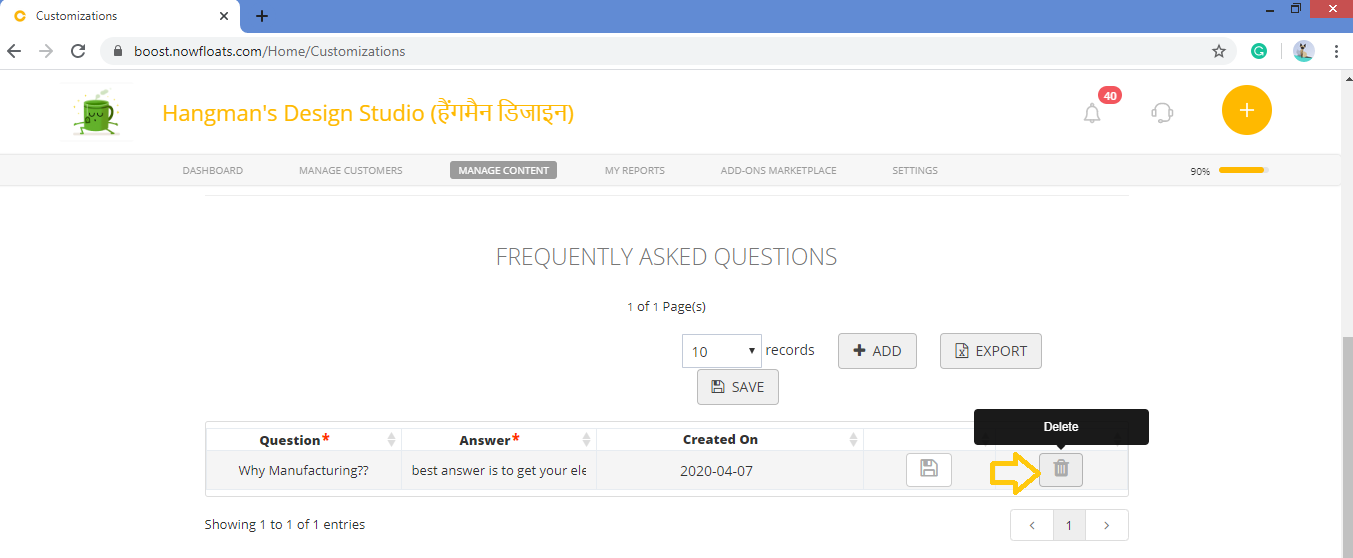Delete the Why Manufacturing row
Screen dimensions: 1353x558
point(1061,468)
